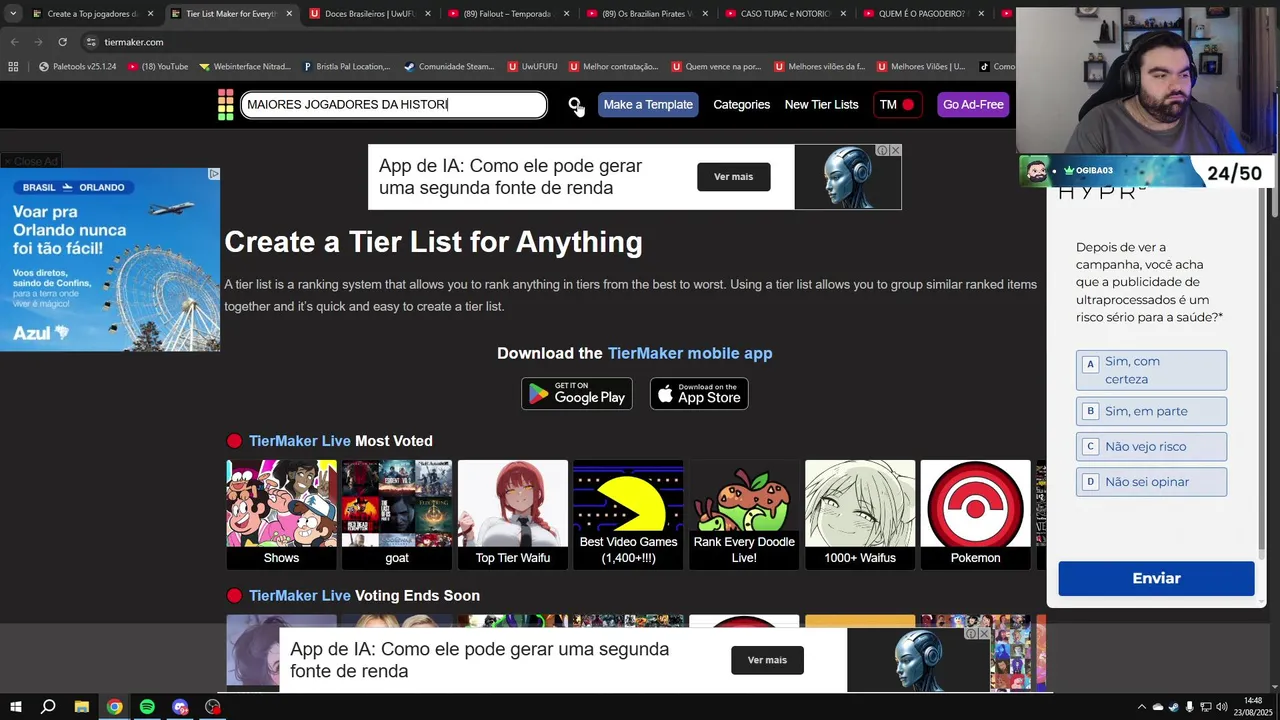Get it on Google Play badge

tap(577, 394)
